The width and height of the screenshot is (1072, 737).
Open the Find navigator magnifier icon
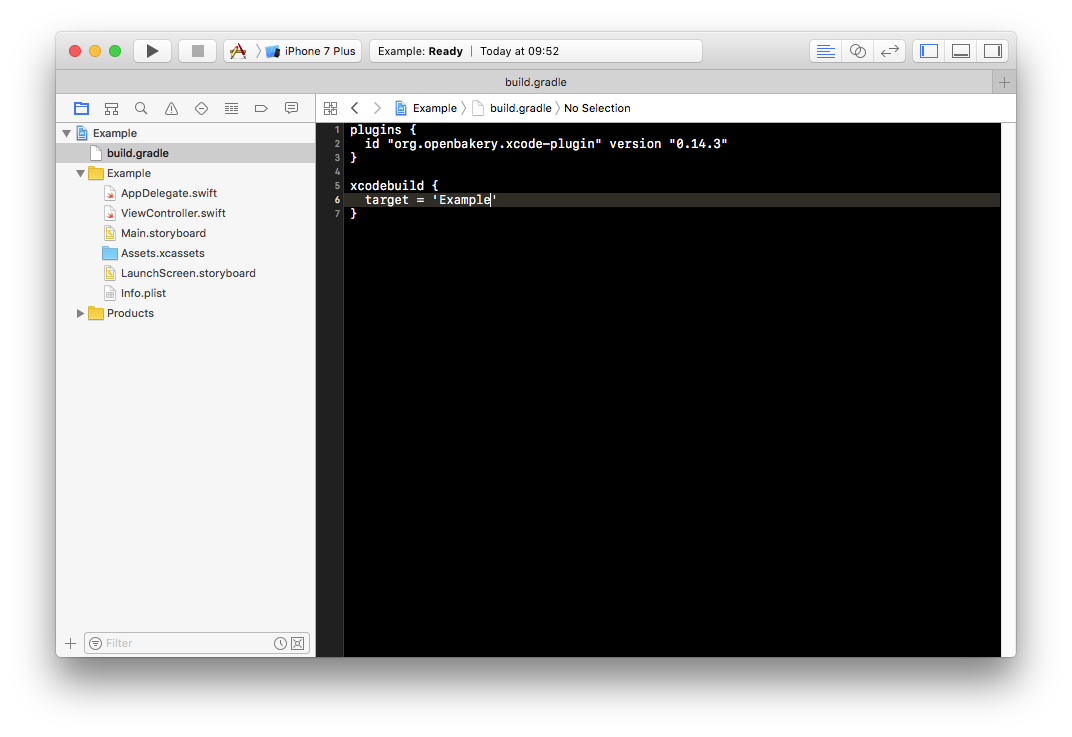click(x=141, y=108)
